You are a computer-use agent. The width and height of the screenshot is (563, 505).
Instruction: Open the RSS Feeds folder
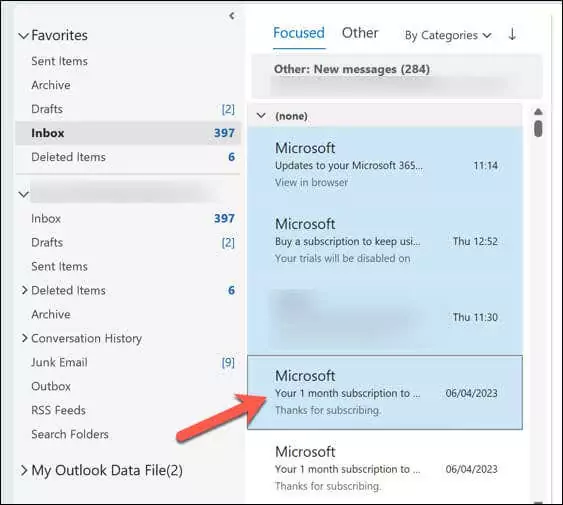click(x=58, y=410)
